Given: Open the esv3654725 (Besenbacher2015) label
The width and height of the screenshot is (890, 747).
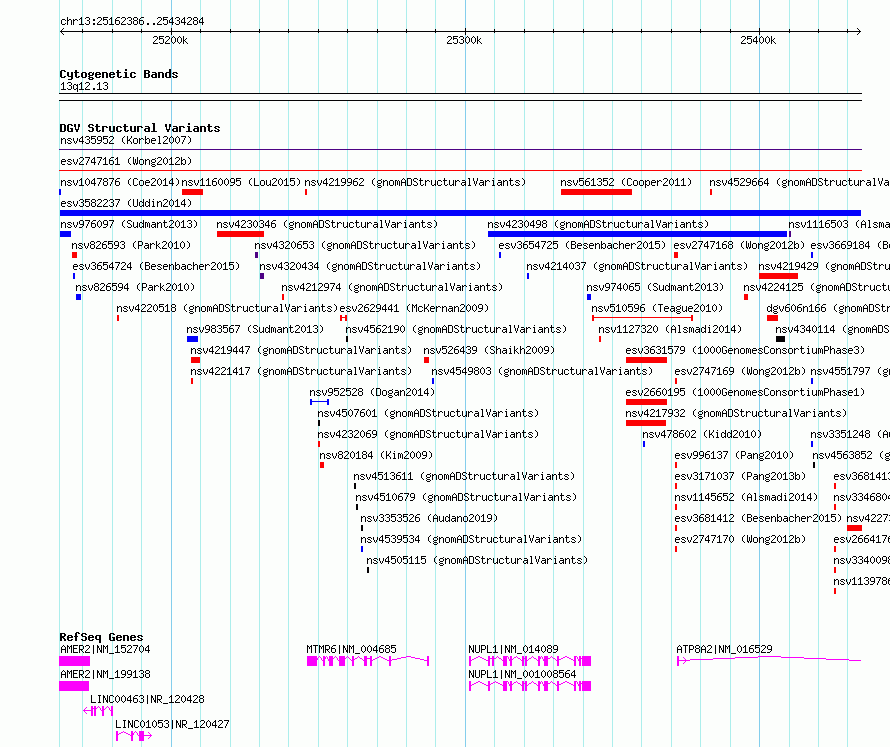Looking at the screenshot, I should (x=582, y=245).
